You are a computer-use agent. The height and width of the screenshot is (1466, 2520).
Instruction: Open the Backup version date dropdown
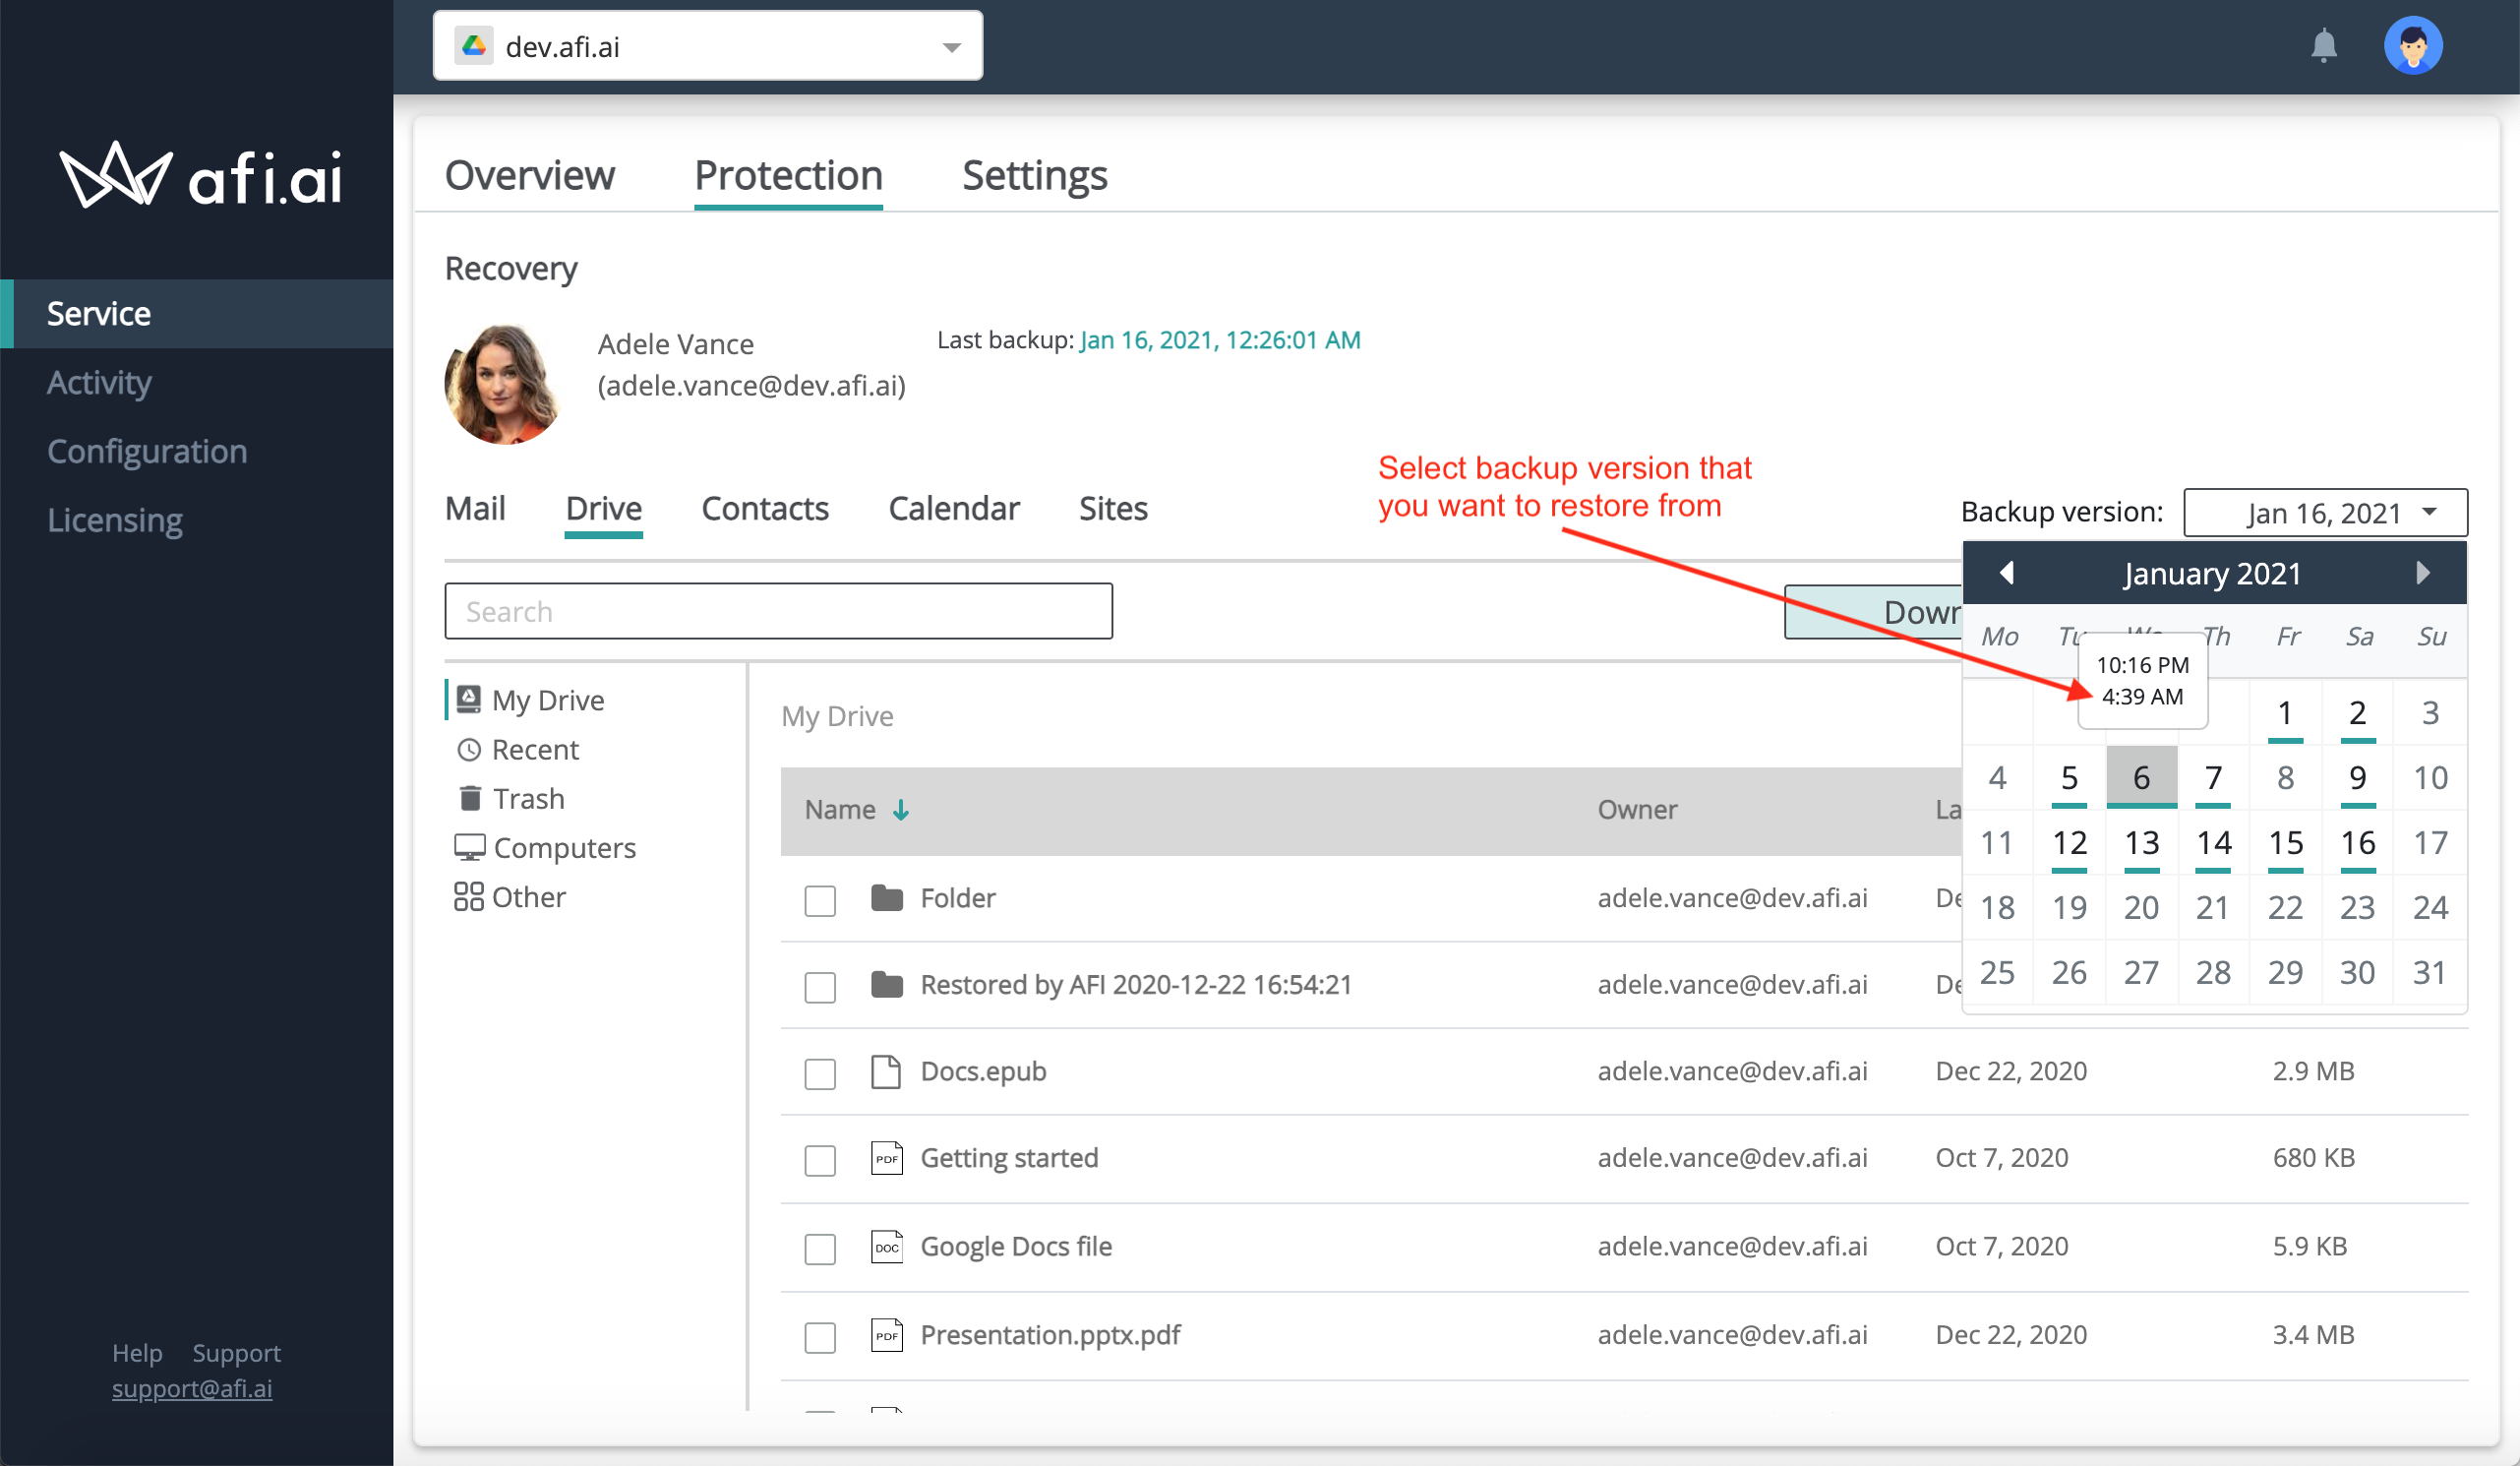click(2325, 513)
